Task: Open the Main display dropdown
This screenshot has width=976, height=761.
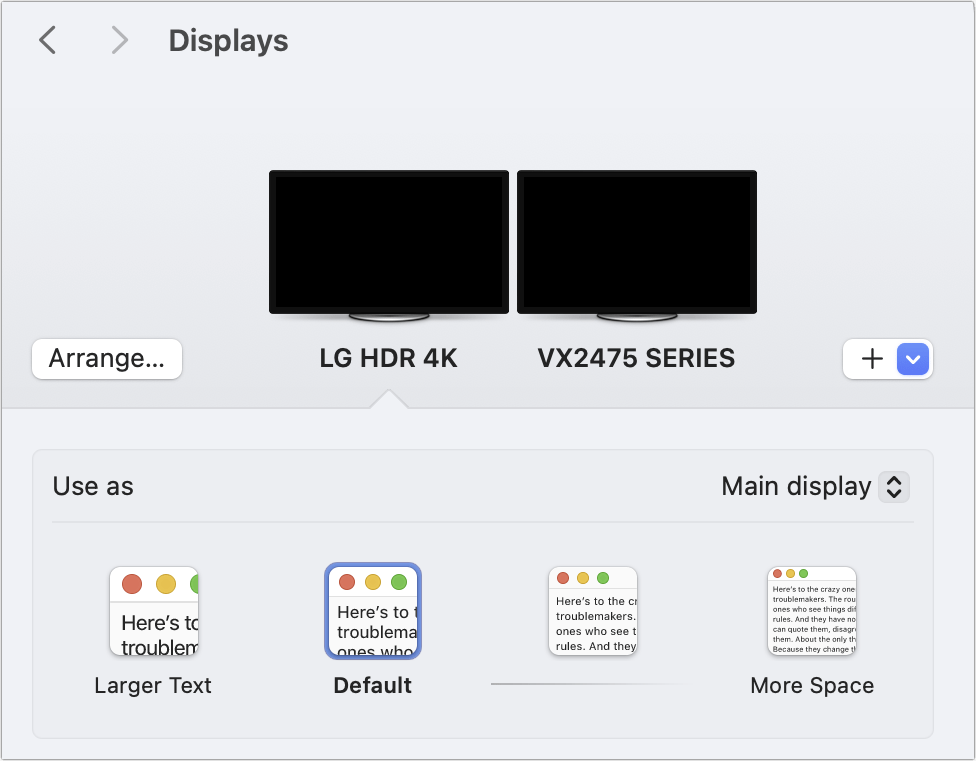Action: point(797,487)
